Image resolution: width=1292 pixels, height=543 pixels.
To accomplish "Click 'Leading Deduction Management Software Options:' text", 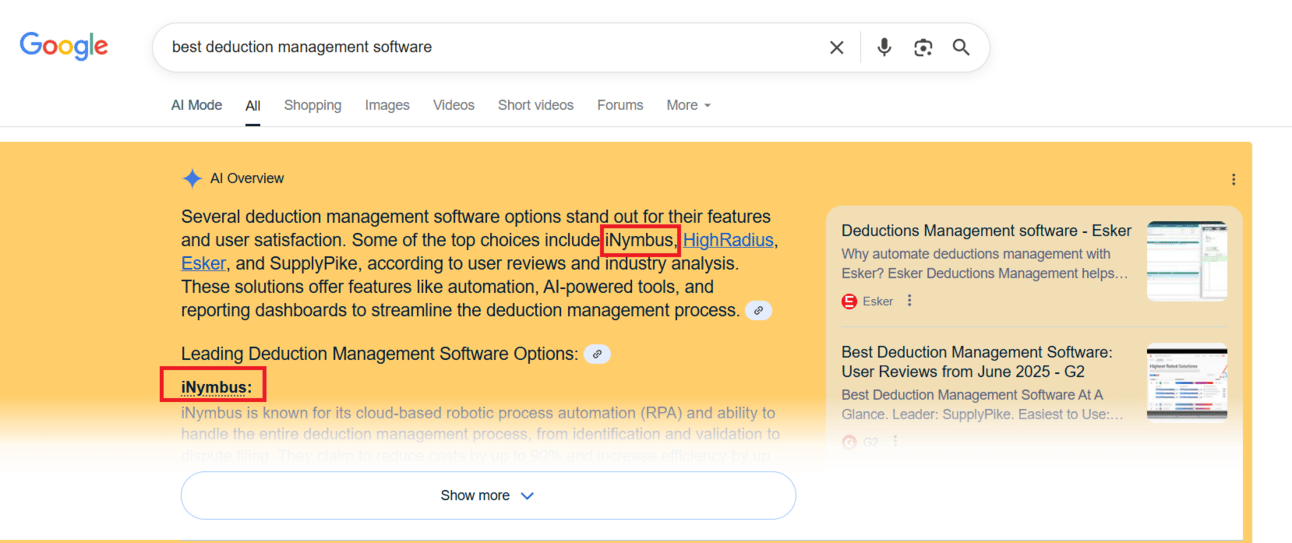I will (380, 354).
